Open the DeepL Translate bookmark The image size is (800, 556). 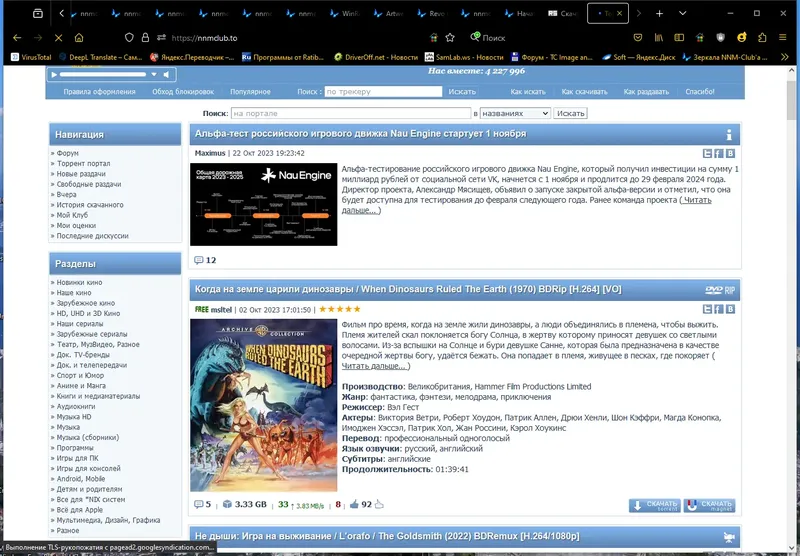(101, 57)
